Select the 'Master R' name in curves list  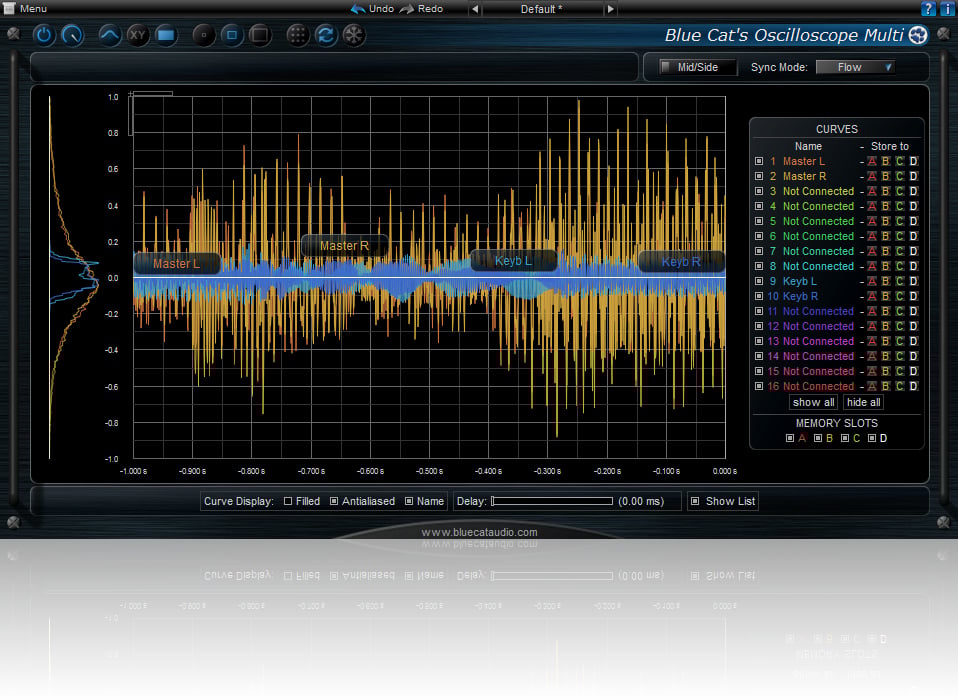point(805,176)
